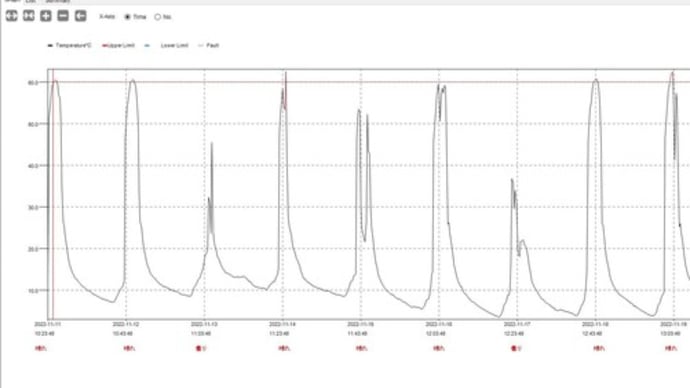
Task: Click the 2023-11-17 date axis label
Action: click(x=517, y=324)
